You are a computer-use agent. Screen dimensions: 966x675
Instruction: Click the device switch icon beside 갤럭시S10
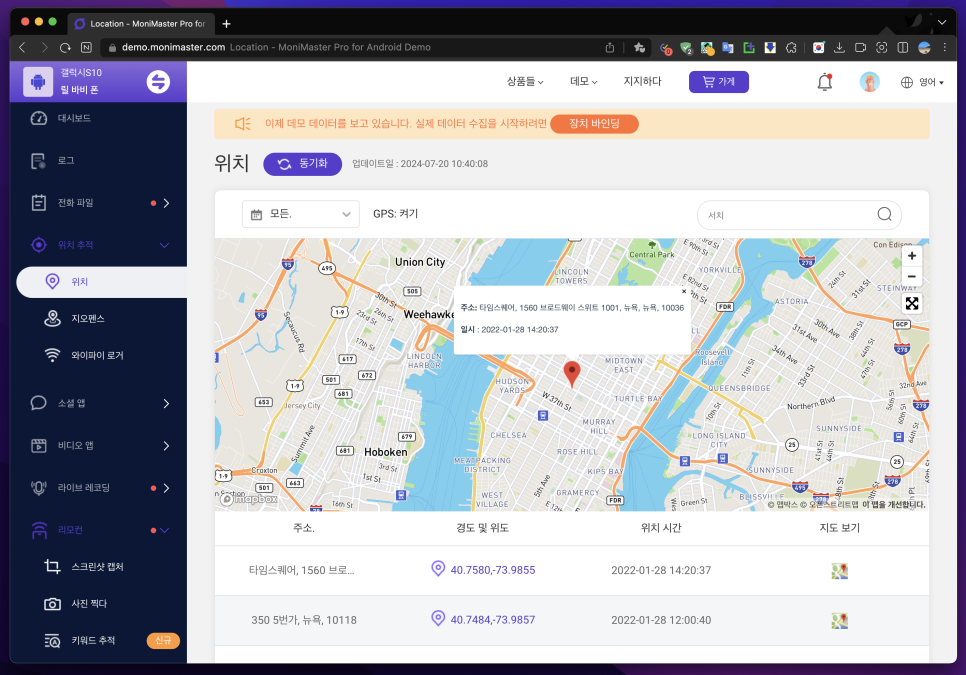158,81
